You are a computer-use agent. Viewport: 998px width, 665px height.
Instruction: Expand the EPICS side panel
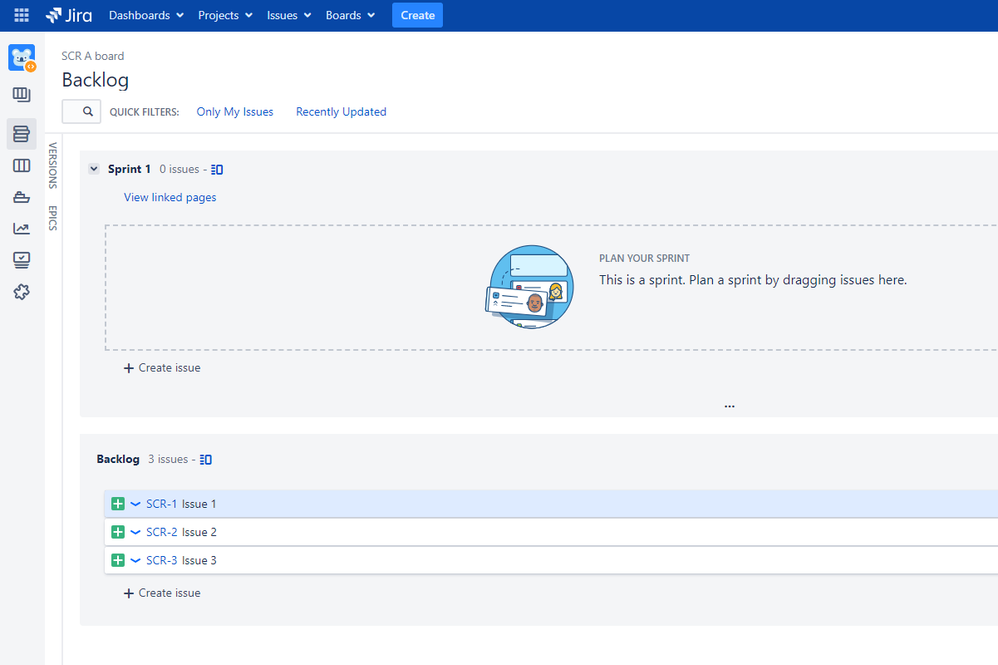pyautogui.click(x=53, y=218)
